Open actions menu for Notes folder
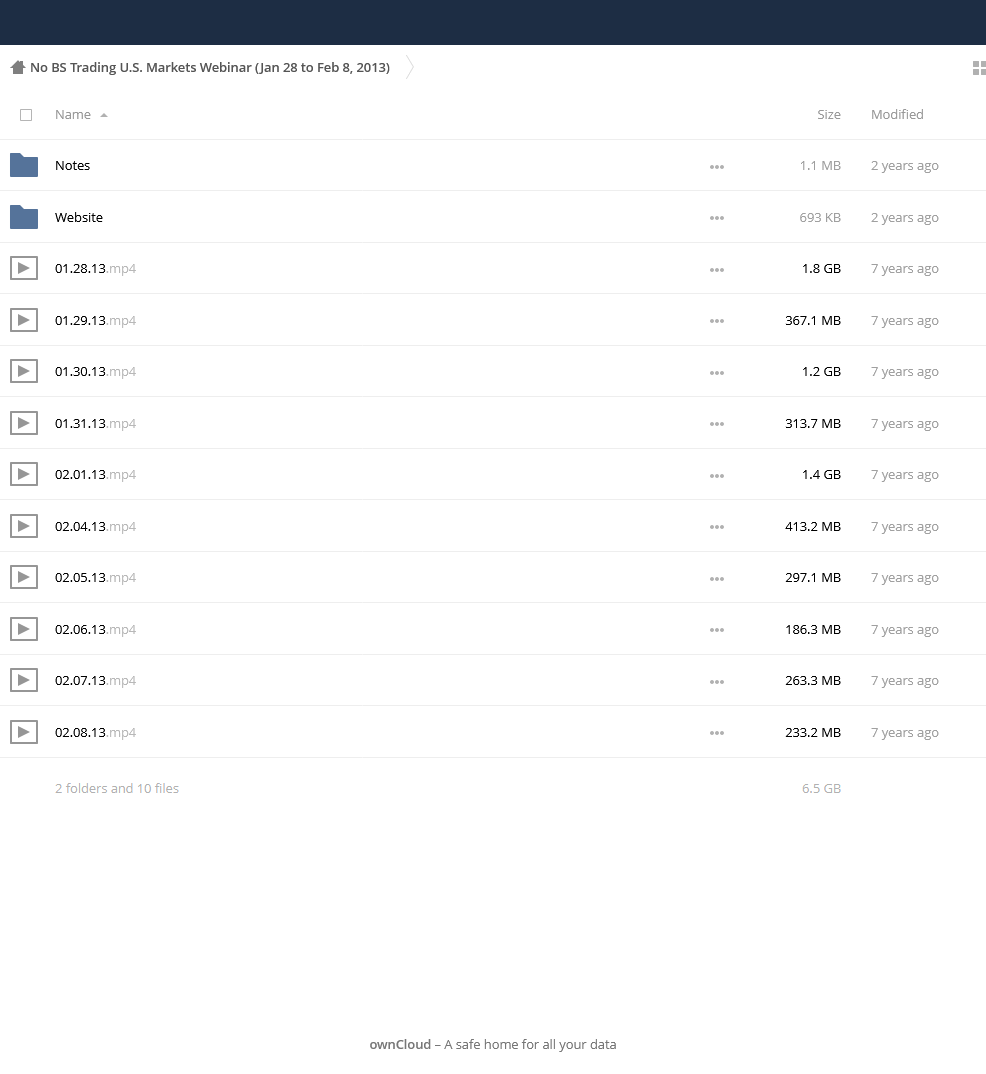 [x=717, y=166]
